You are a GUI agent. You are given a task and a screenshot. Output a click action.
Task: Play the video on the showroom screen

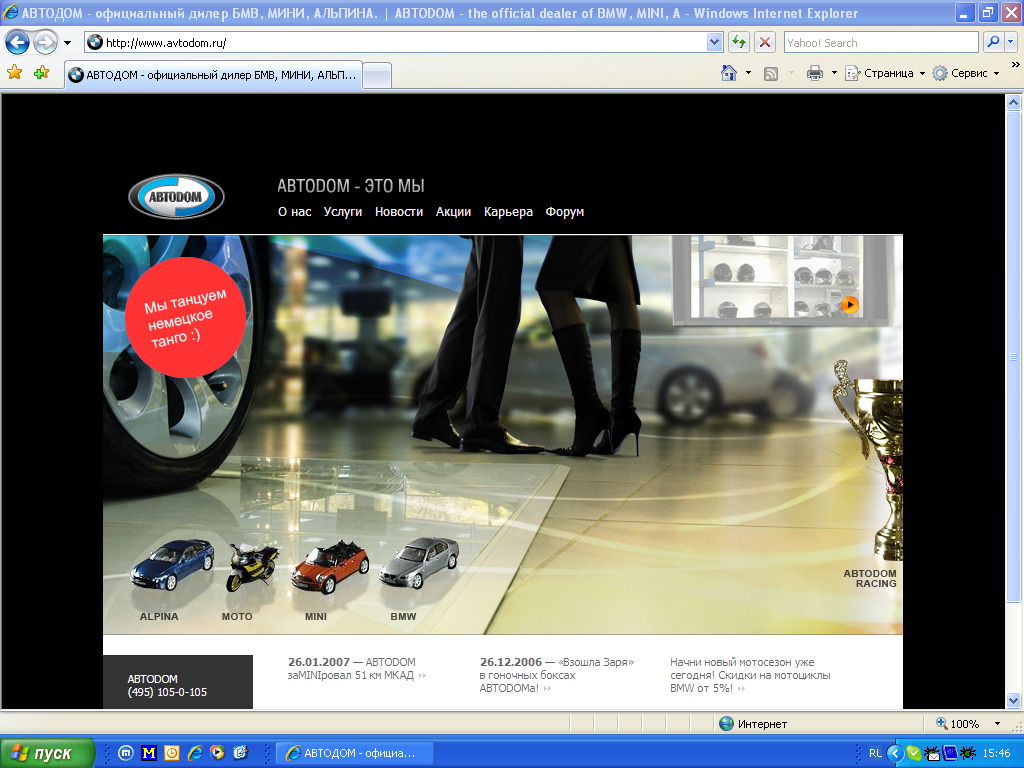[x=849, y=304]
